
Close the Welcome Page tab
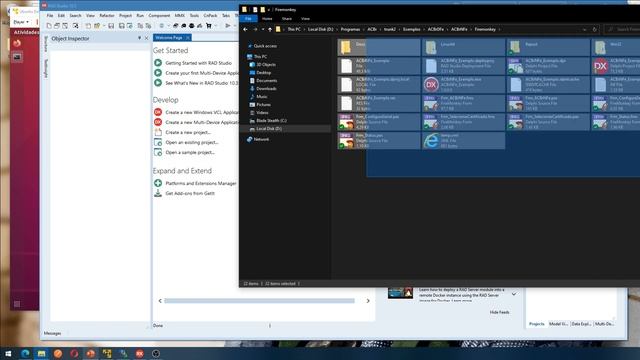tap(188, 38)
